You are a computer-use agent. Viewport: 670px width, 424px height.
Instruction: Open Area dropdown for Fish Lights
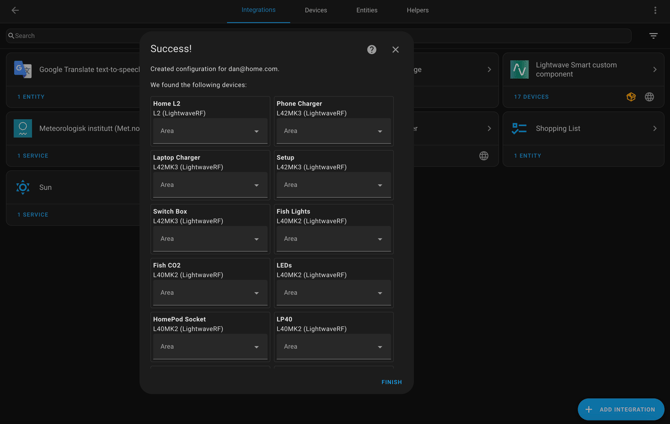[x=334, y=238]
